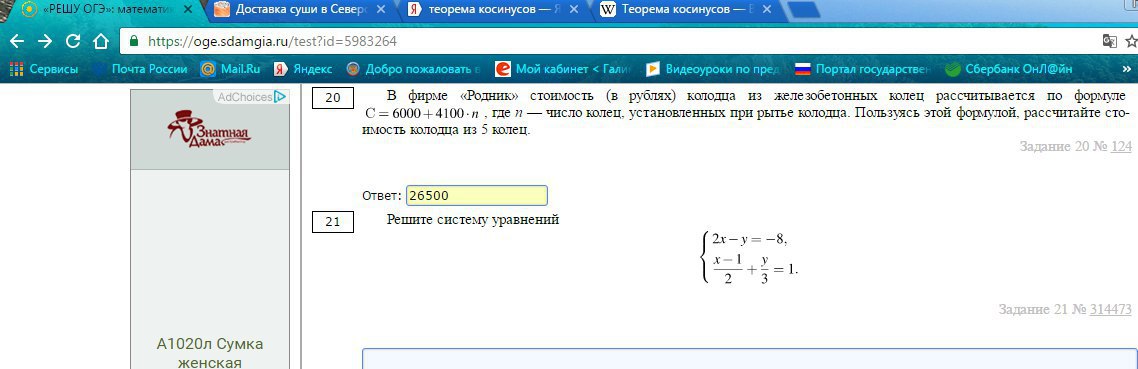Image resolution: width=1138 pixels, height=369 pixels.
Task: Go back with the browser back arrow
Action: pyautogui.click(x=17, y=41)
